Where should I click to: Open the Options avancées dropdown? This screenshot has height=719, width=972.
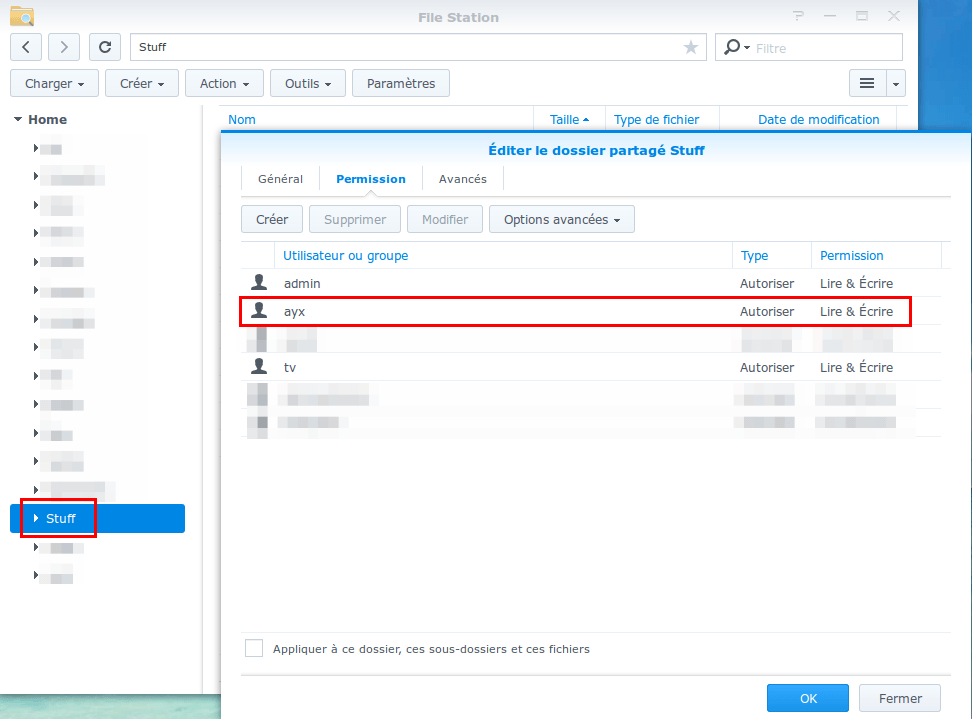coord(562,219)
